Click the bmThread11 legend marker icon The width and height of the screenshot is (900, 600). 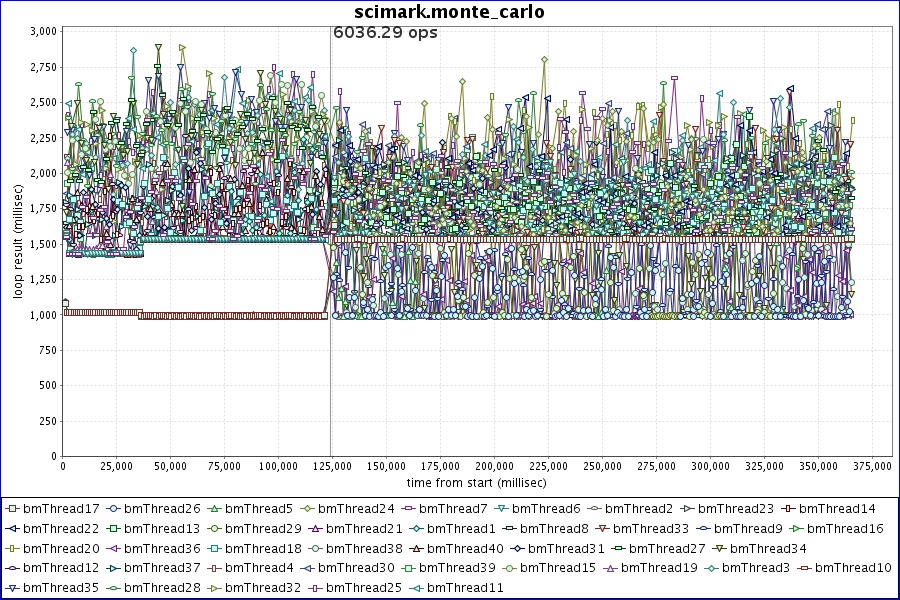[417, 588]
